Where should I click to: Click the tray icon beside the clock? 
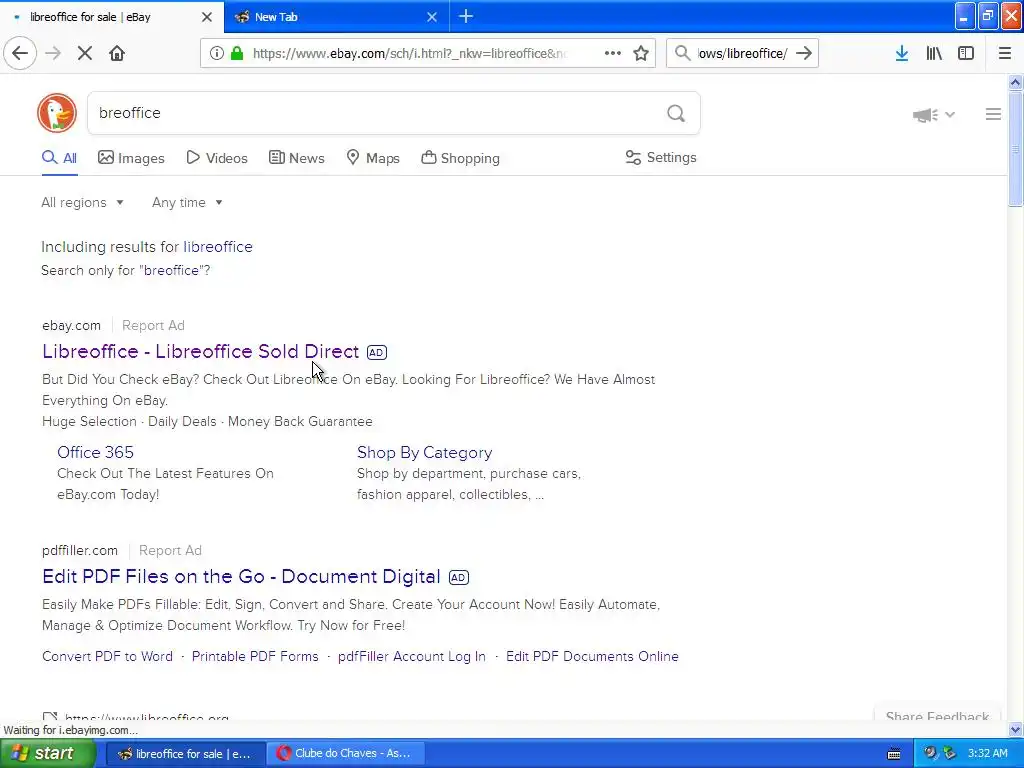949,754
